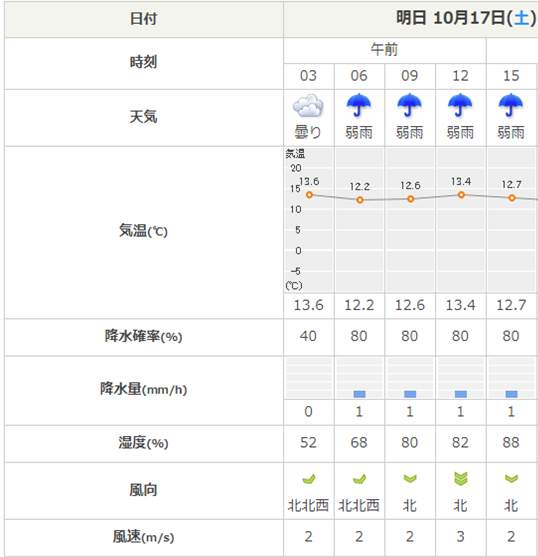Click the 風速(m/s) row header
The width and height of the screenshot is (538, 557).
pyautogui.click(x=143, y=537)
